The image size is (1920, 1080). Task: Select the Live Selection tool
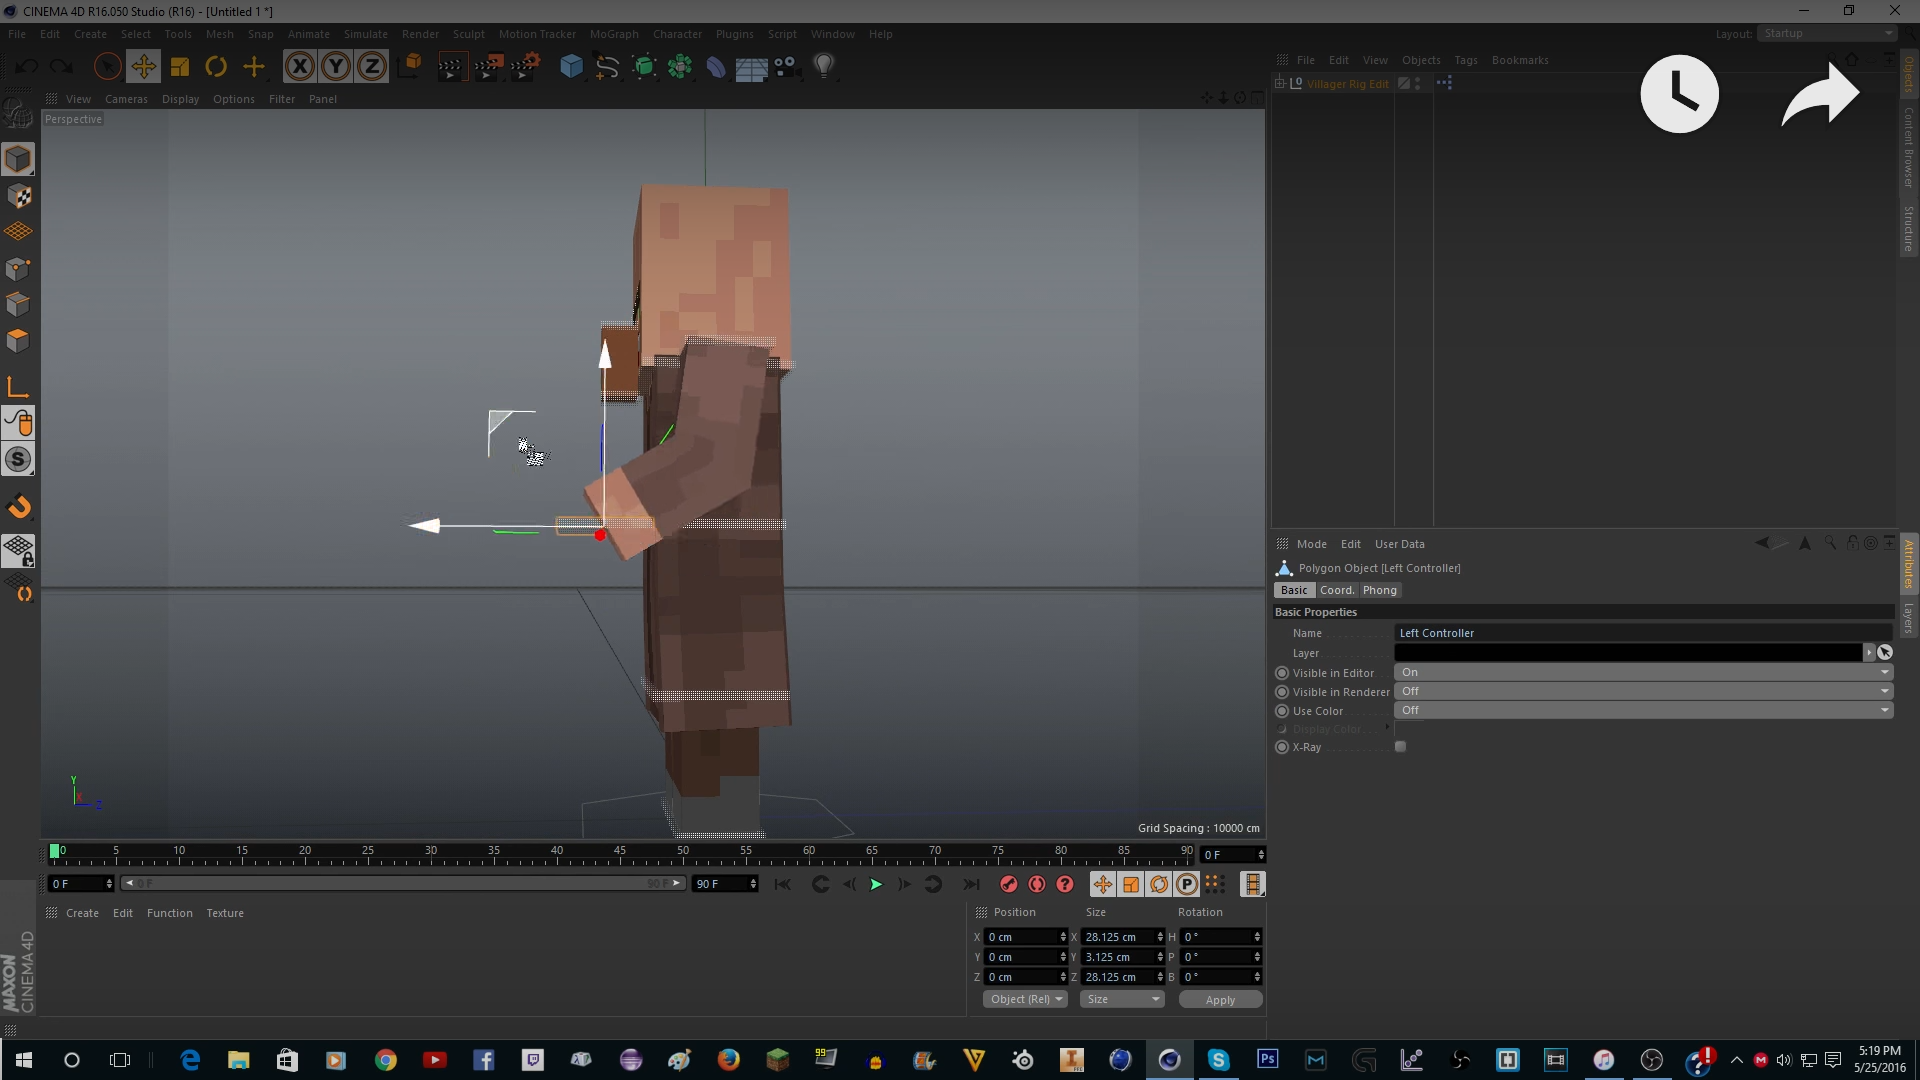coord(107,67)
